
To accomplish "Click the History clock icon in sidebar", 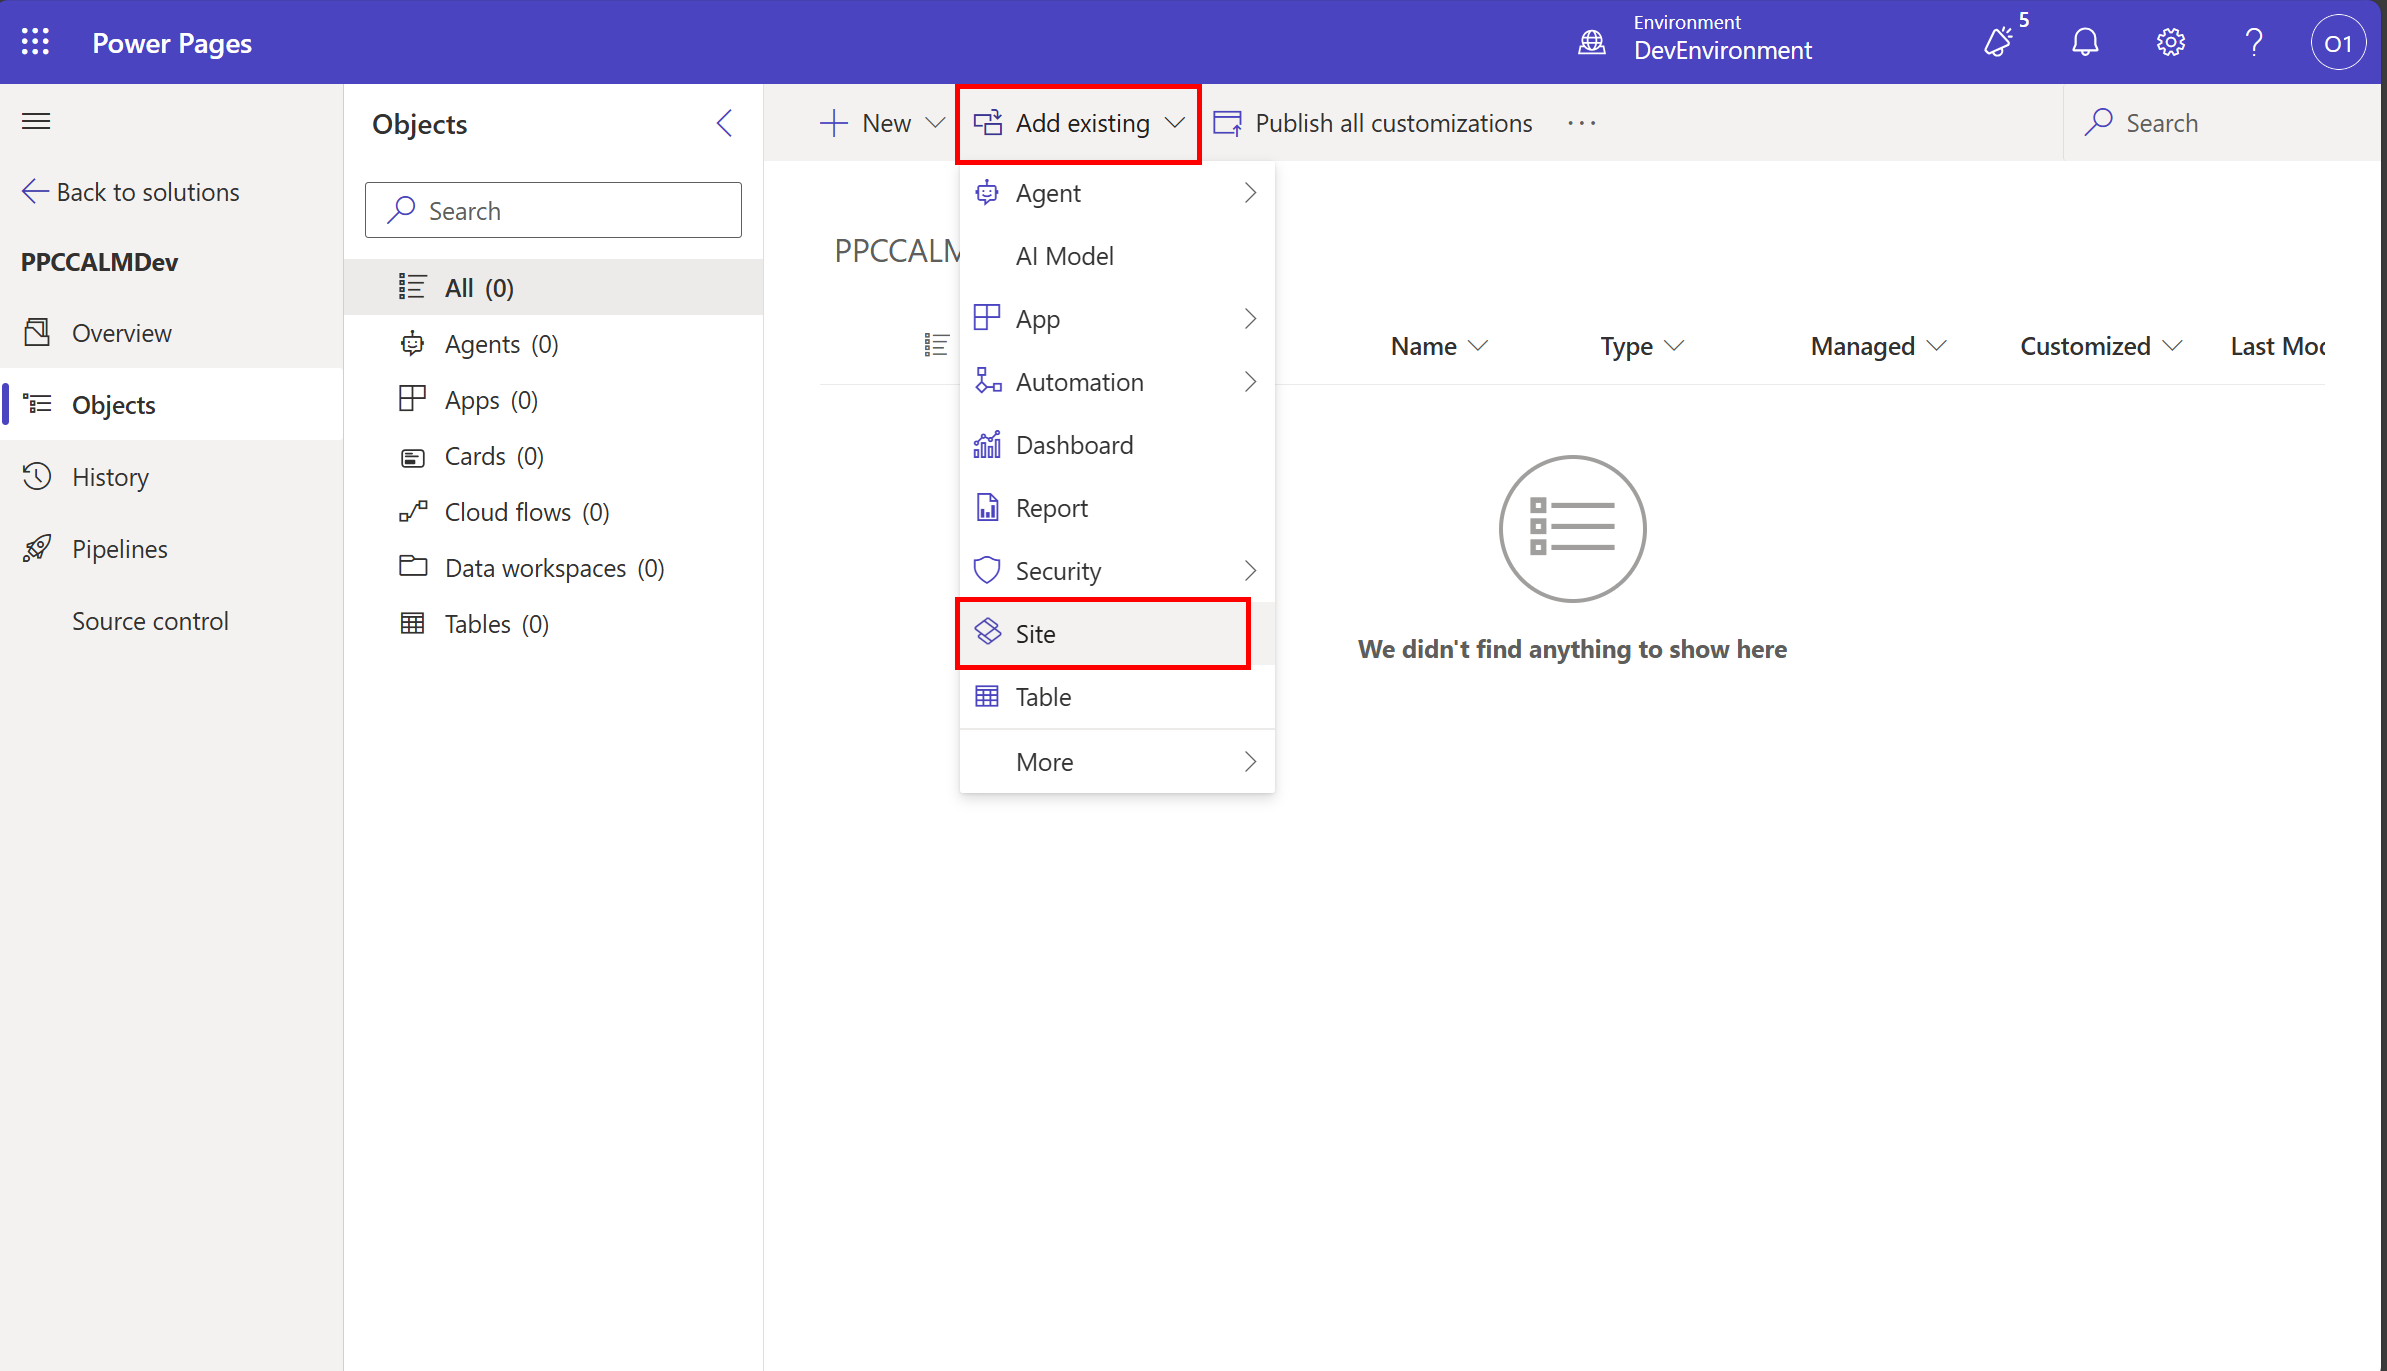I will 37,476.
